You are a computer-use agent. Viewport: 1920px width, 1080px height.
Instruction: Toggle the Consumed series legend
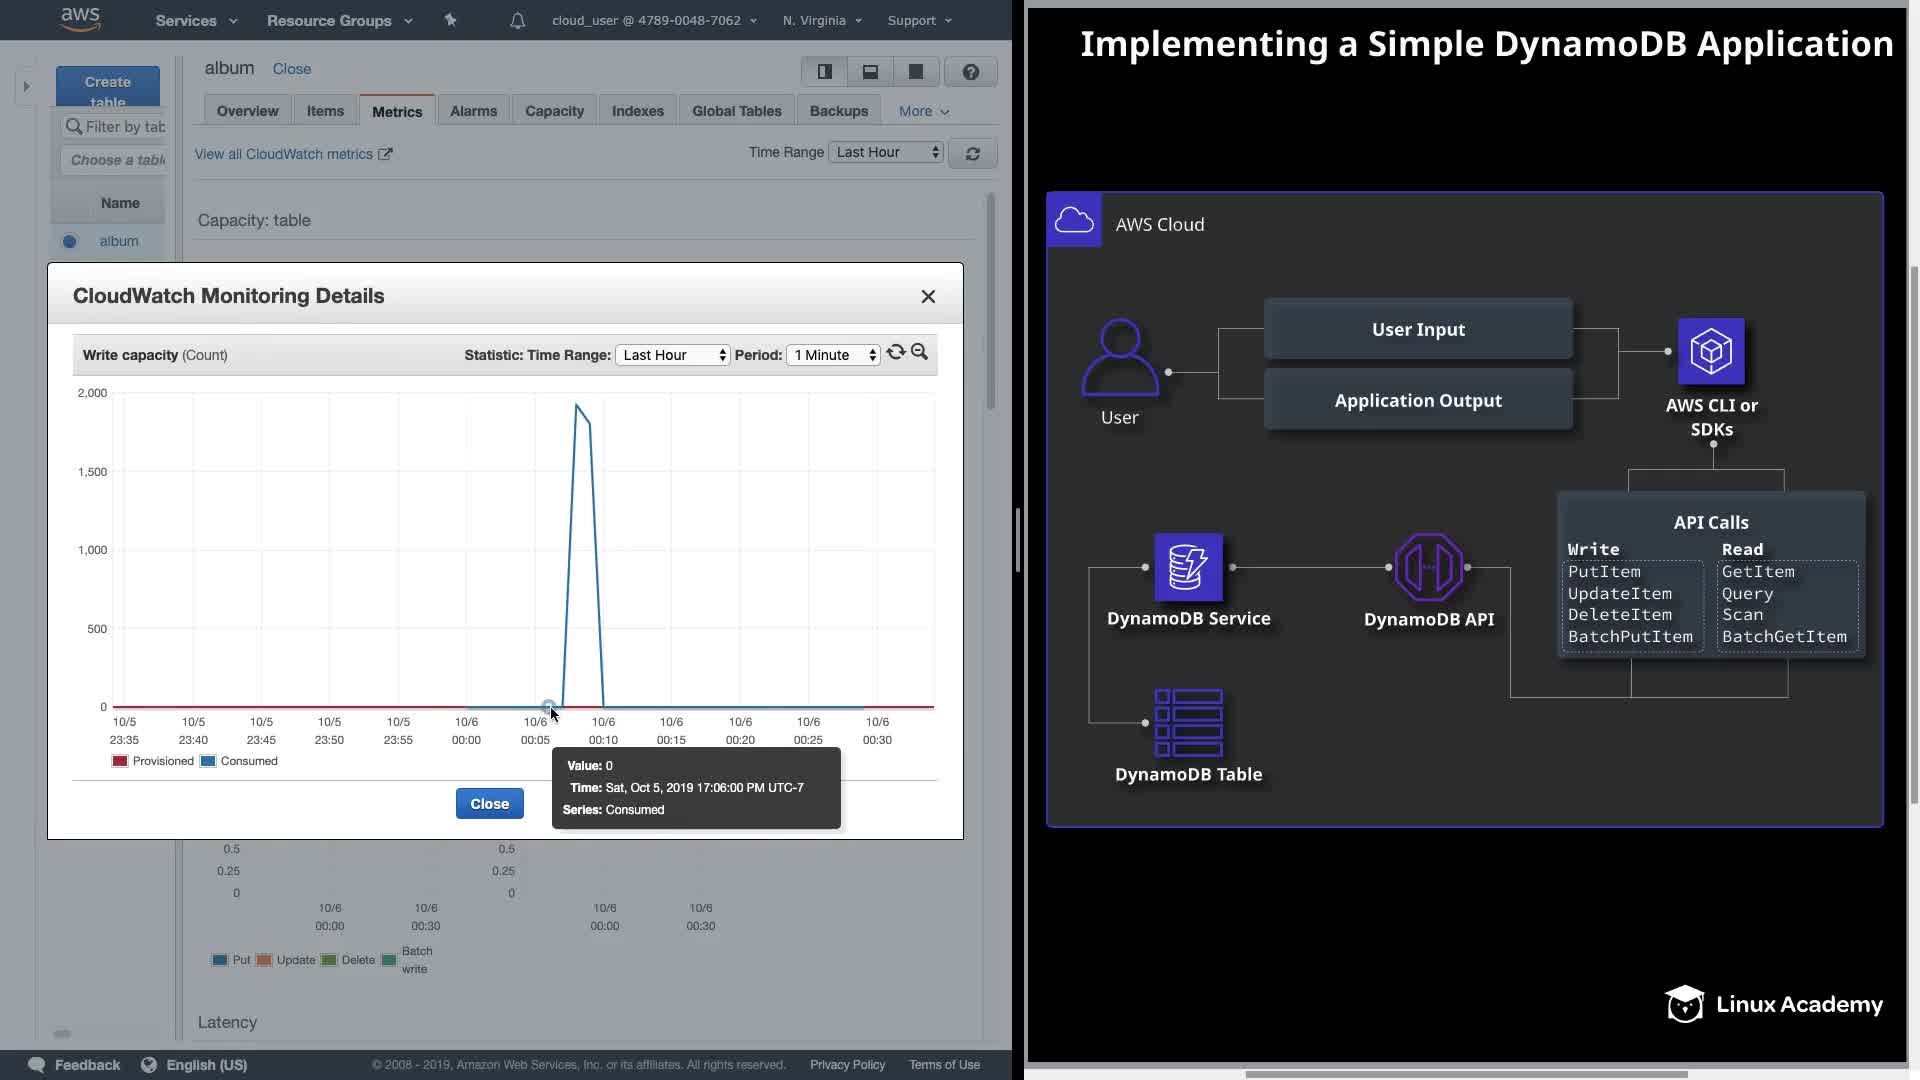coord(239,761)
